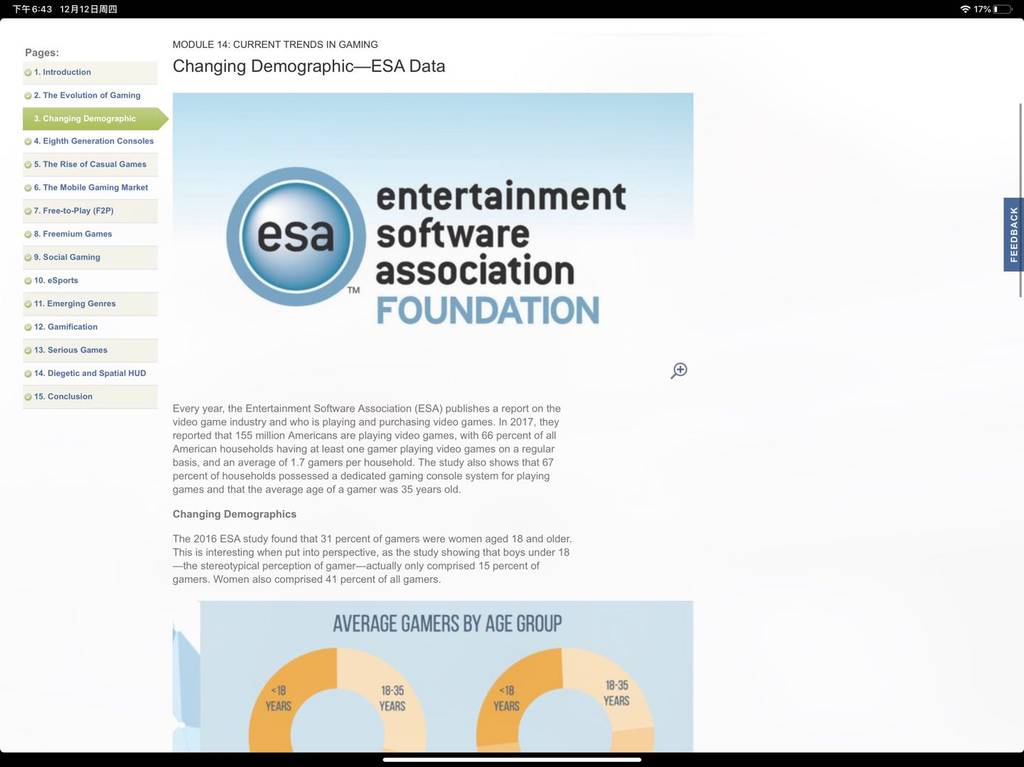Screen dimensions: 1024x767
Task: Go to page 15. Conclusion
Action: click(90, 397)
